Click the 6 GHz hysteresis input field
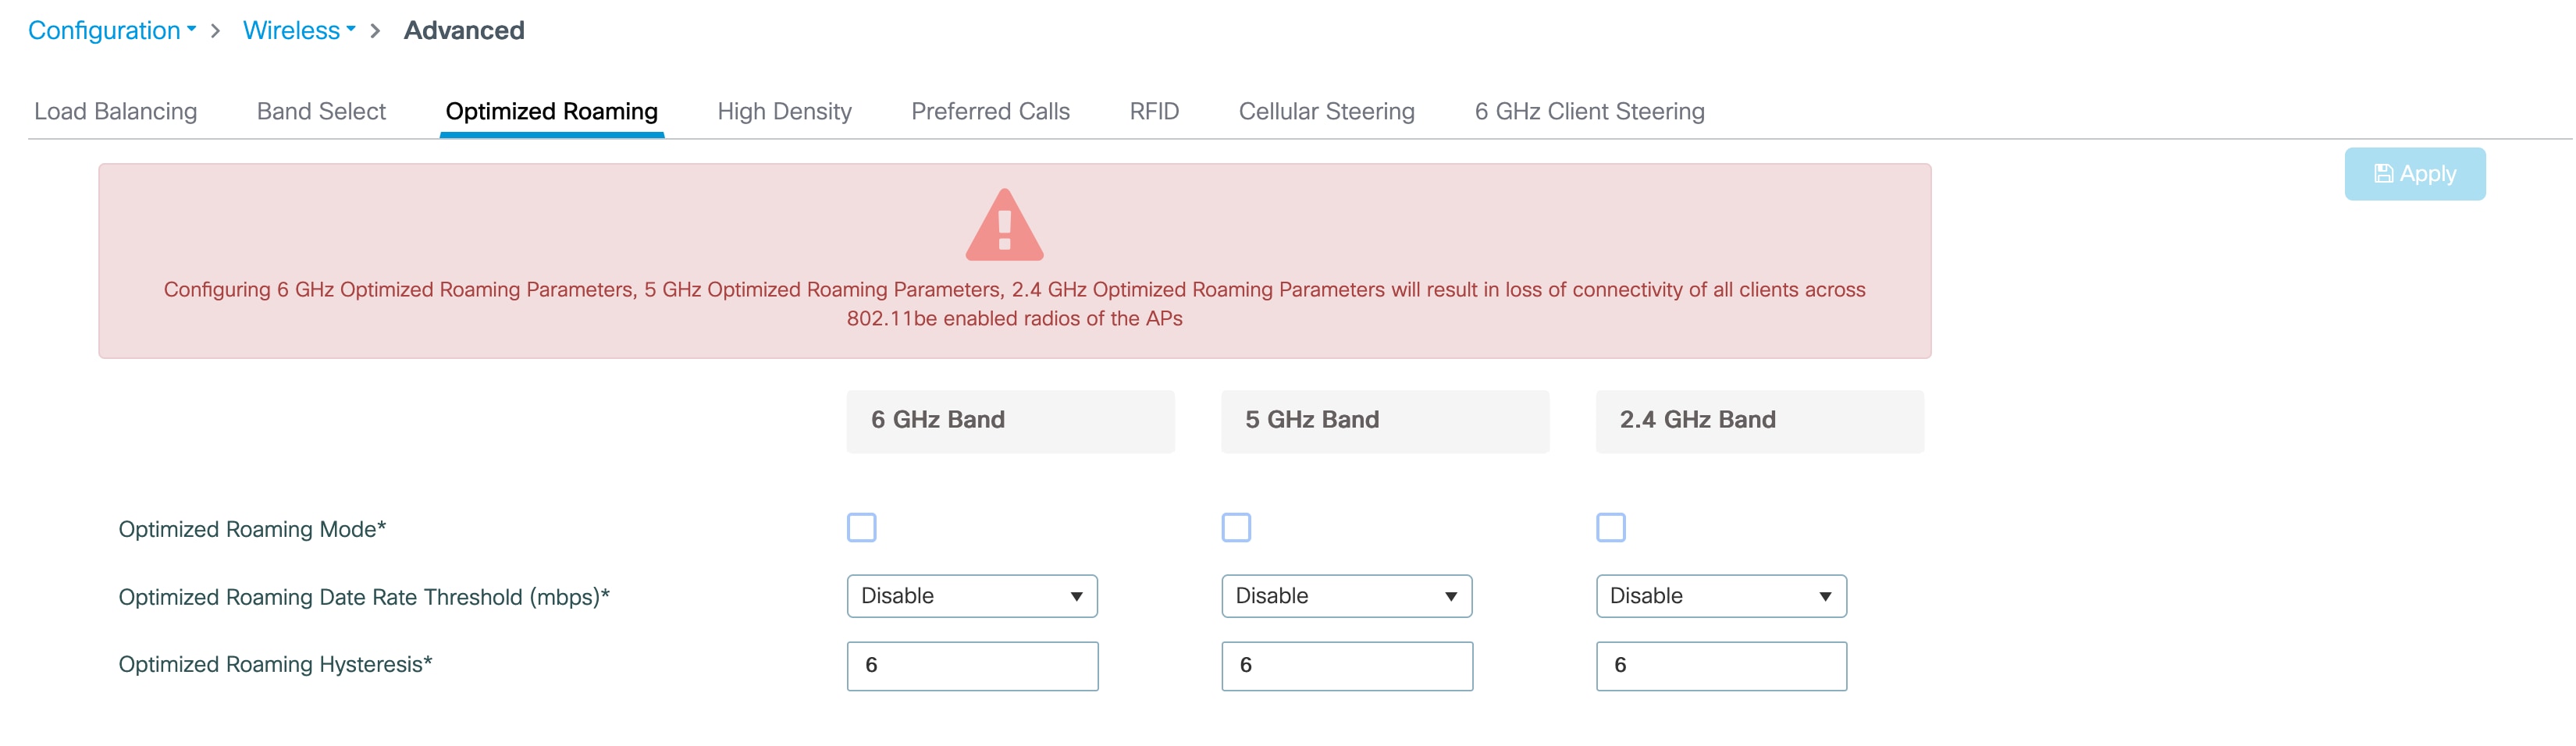 pos(972,666)
